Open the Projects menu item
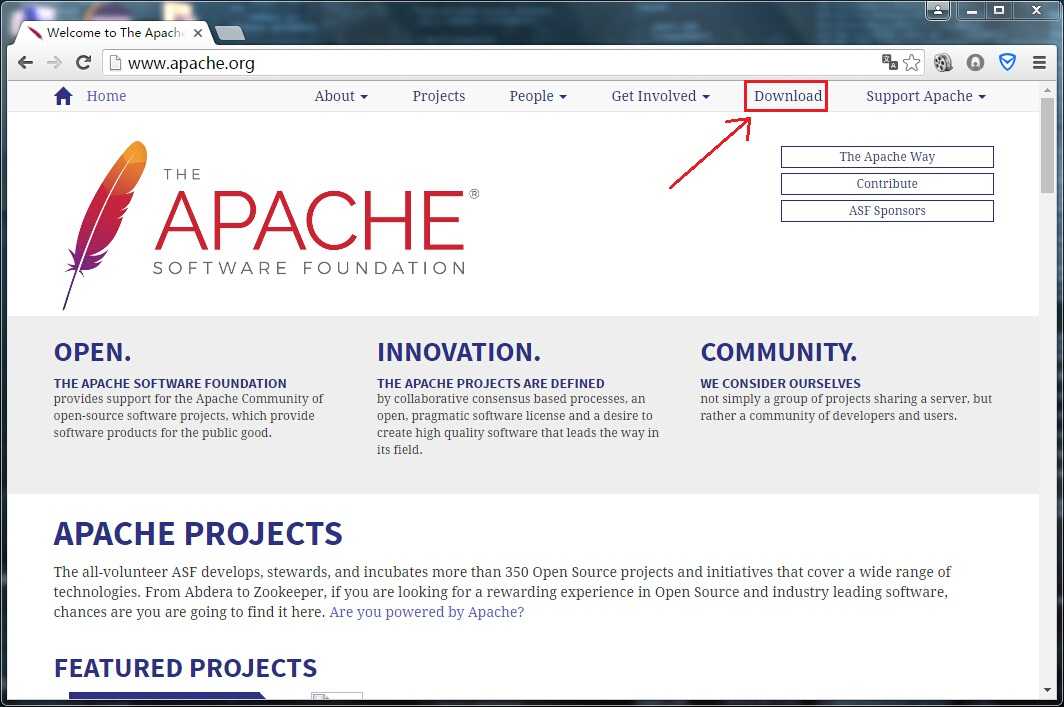This screenshot has height=707, width=1064. [x=438, y=96]
